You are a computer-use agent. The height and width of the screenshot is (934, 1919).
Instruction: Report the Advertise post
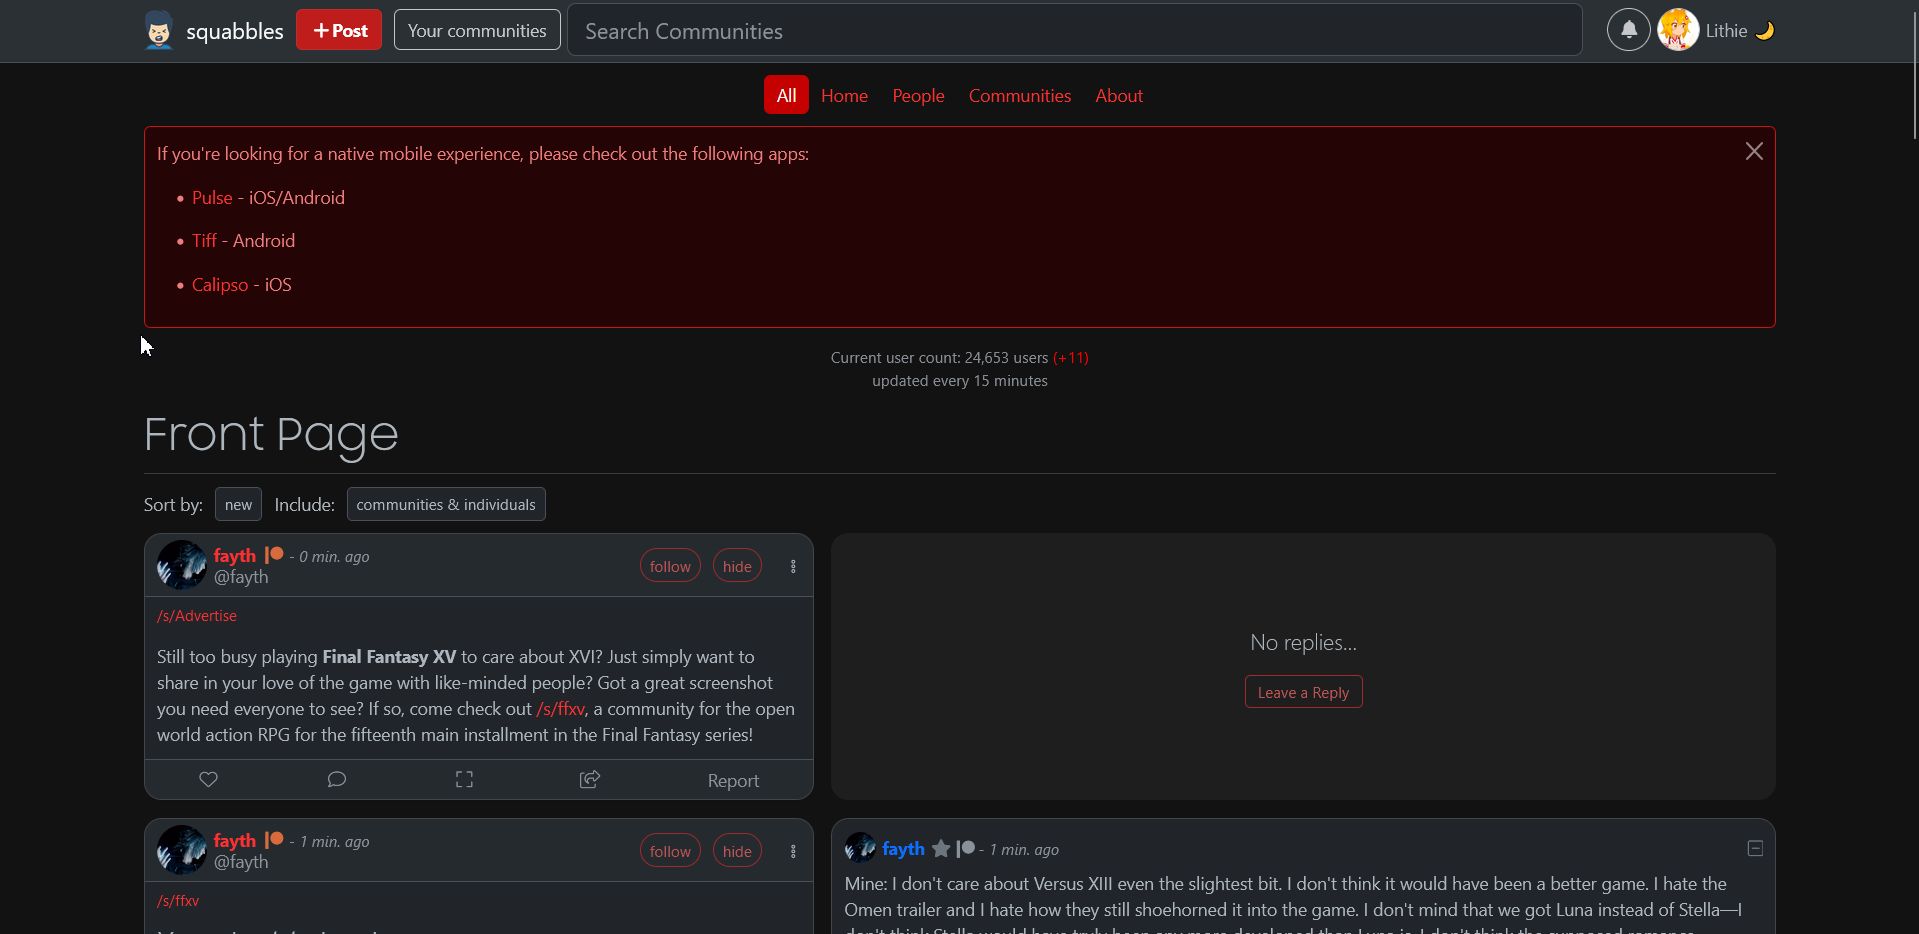coord(733,780)
